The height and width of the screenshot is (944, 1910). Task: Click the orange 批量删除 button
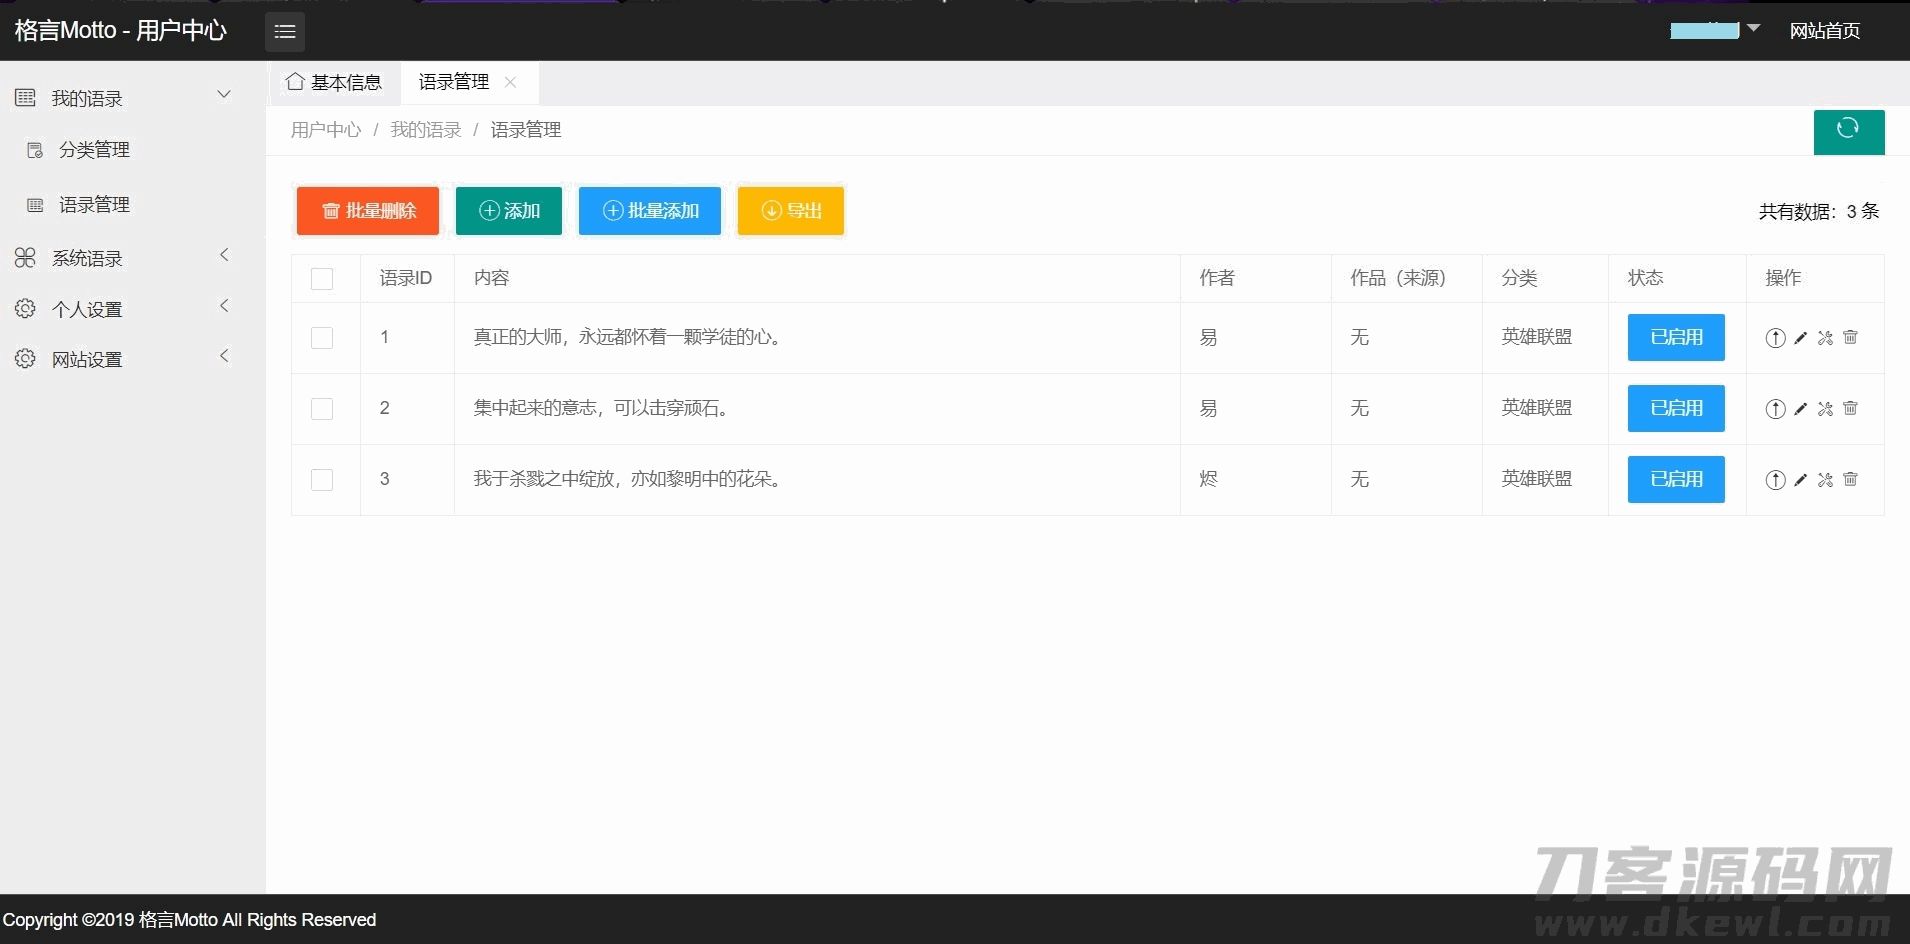point(367,211)
